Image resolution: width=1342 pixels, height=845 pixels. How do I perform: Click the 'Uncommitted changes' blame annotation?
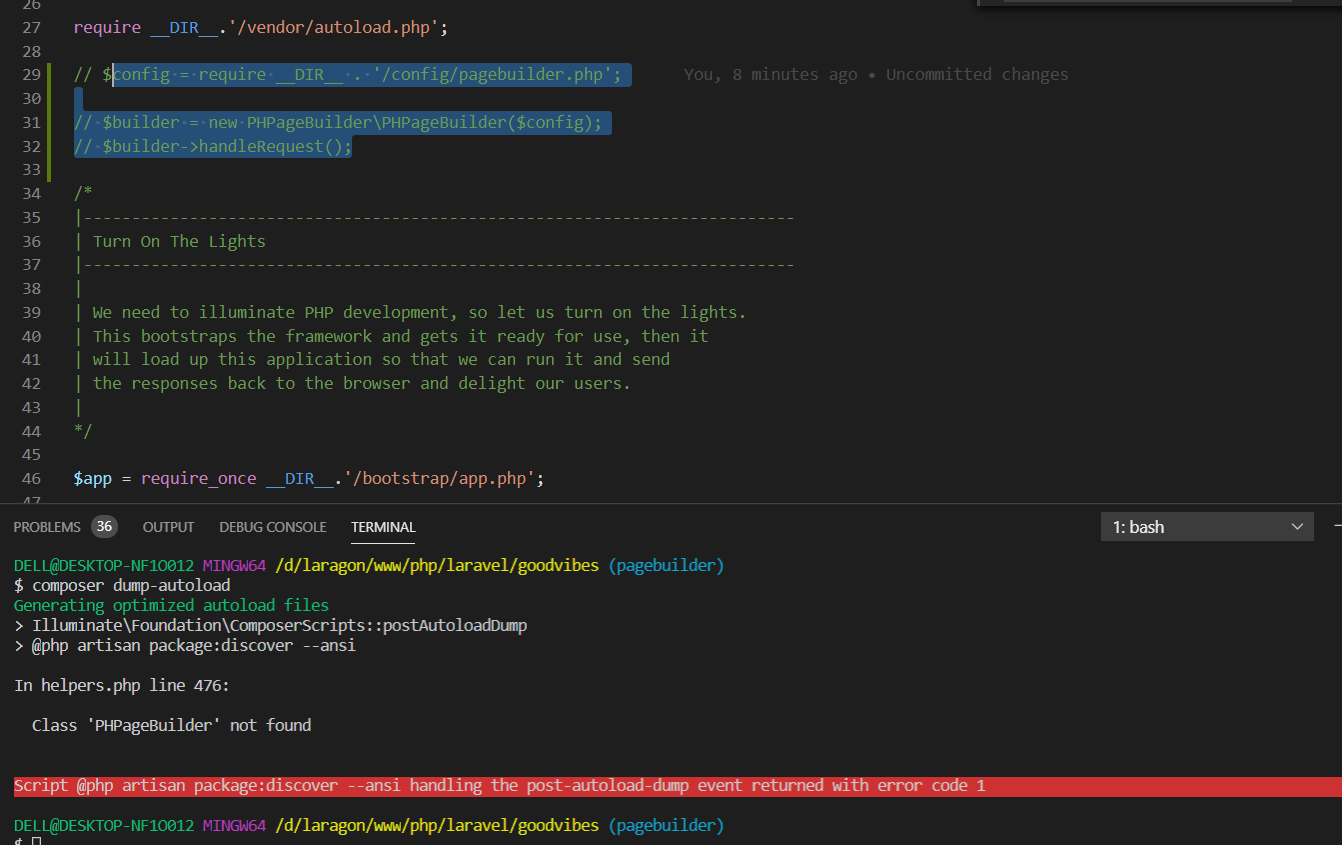coord(977,74)
